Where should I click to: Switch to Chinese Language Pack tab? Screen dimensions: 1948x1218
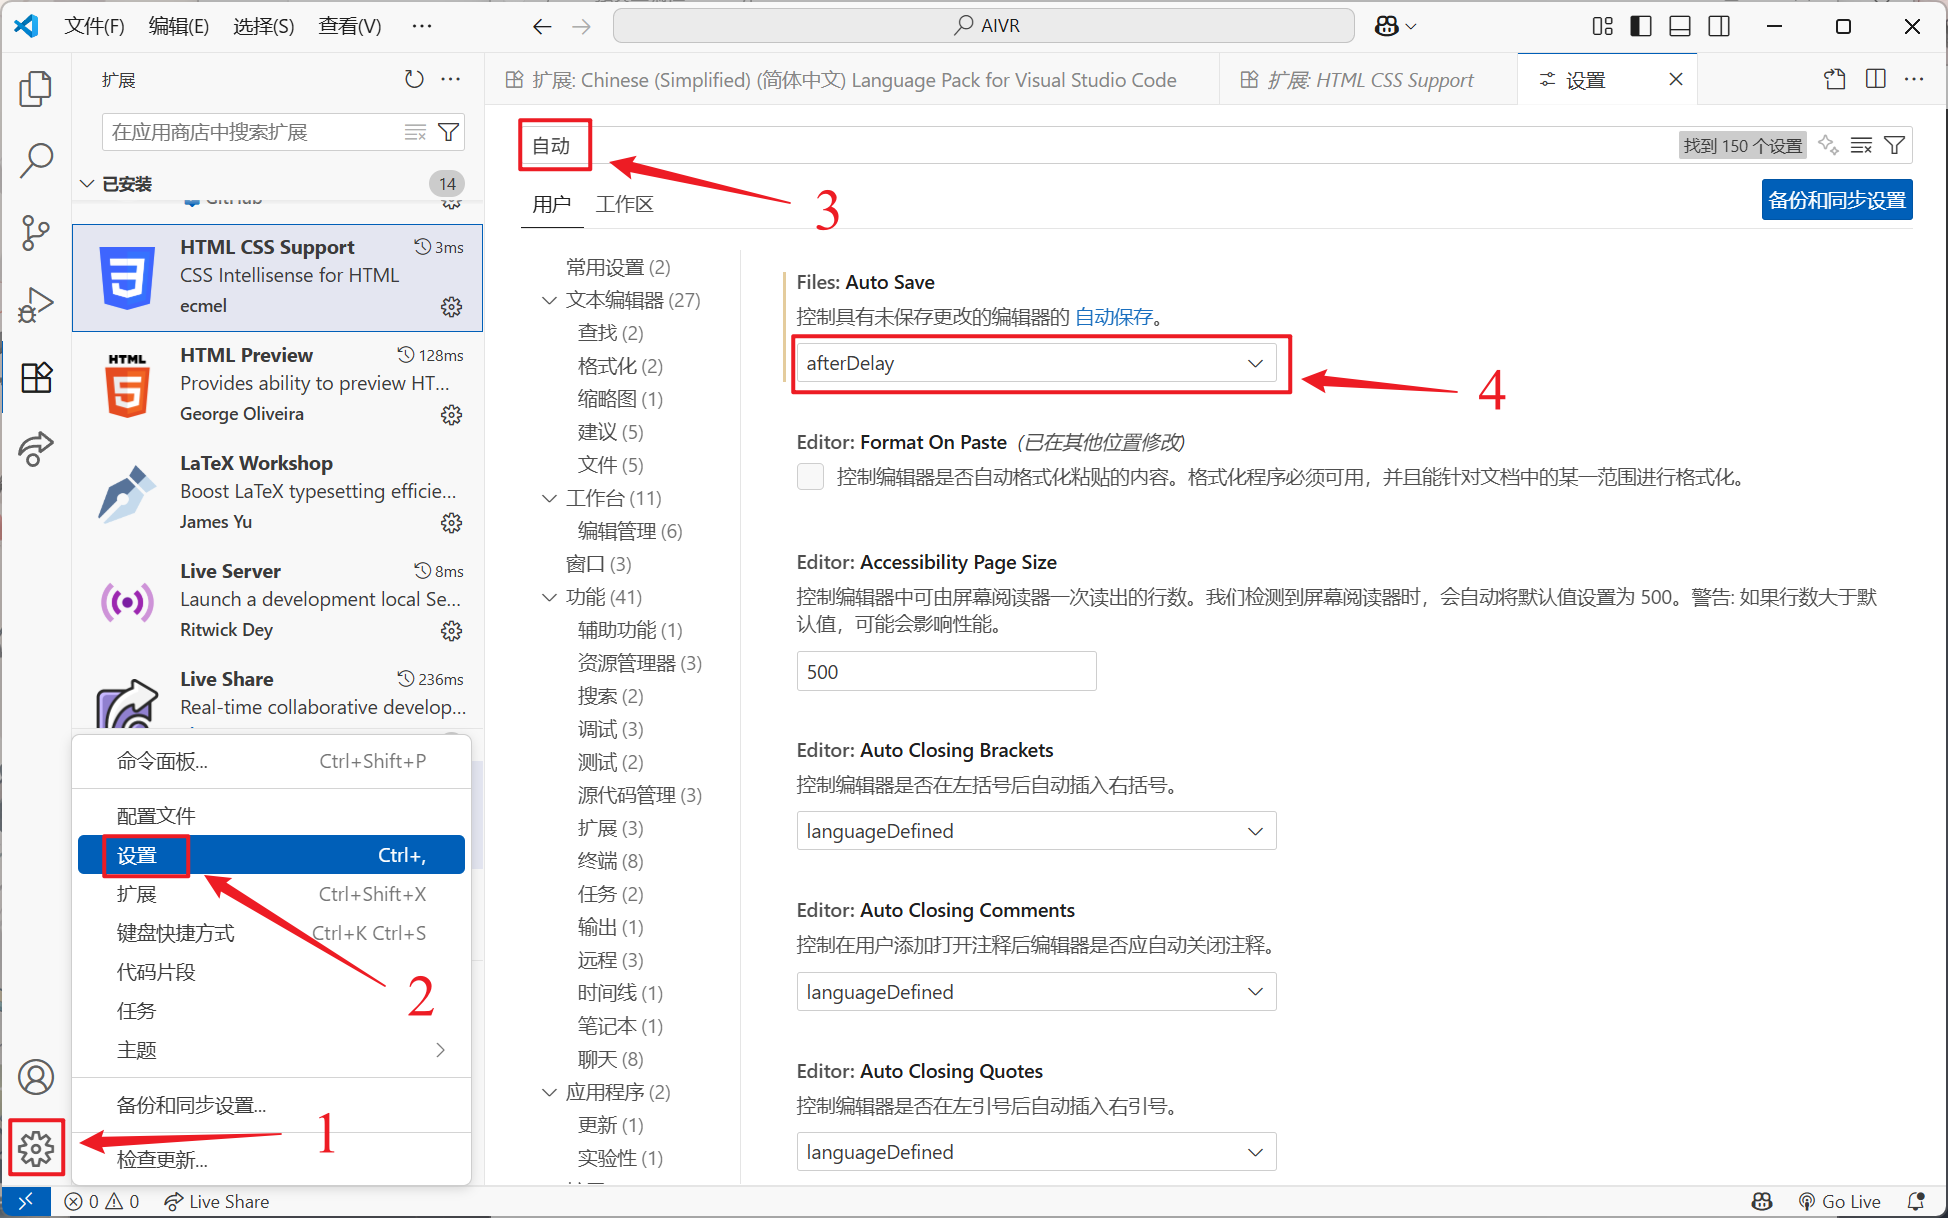click(x=853, y=80)
